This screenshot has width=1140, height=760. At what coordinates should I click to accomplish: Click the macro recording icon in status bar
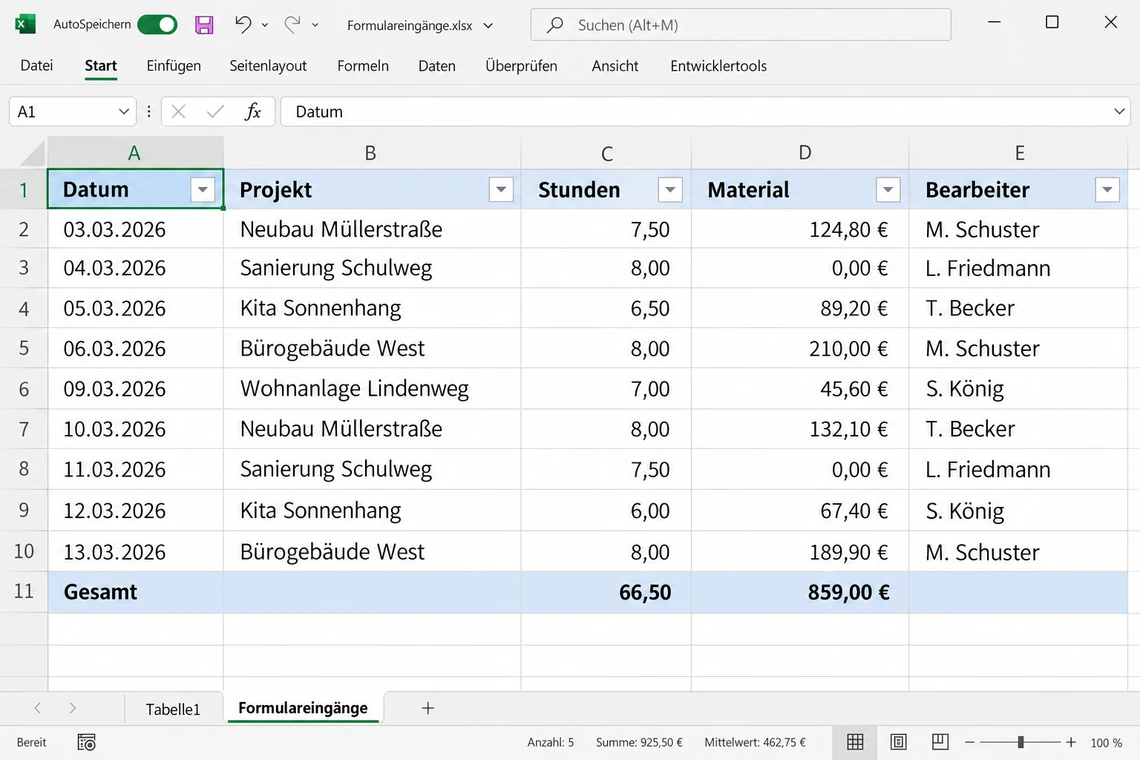tap(87, 743)
